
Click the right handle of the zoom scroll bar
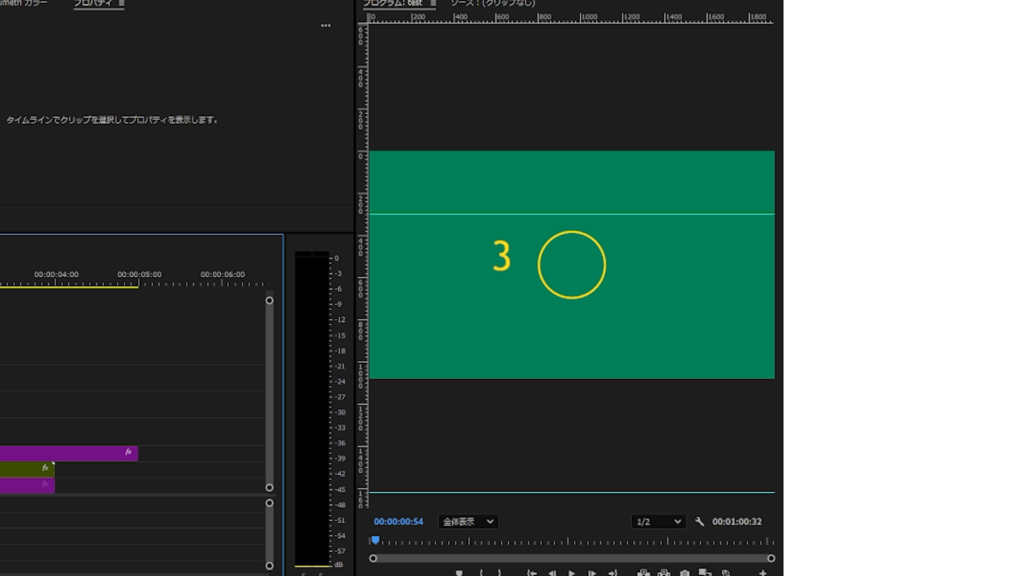771,558
